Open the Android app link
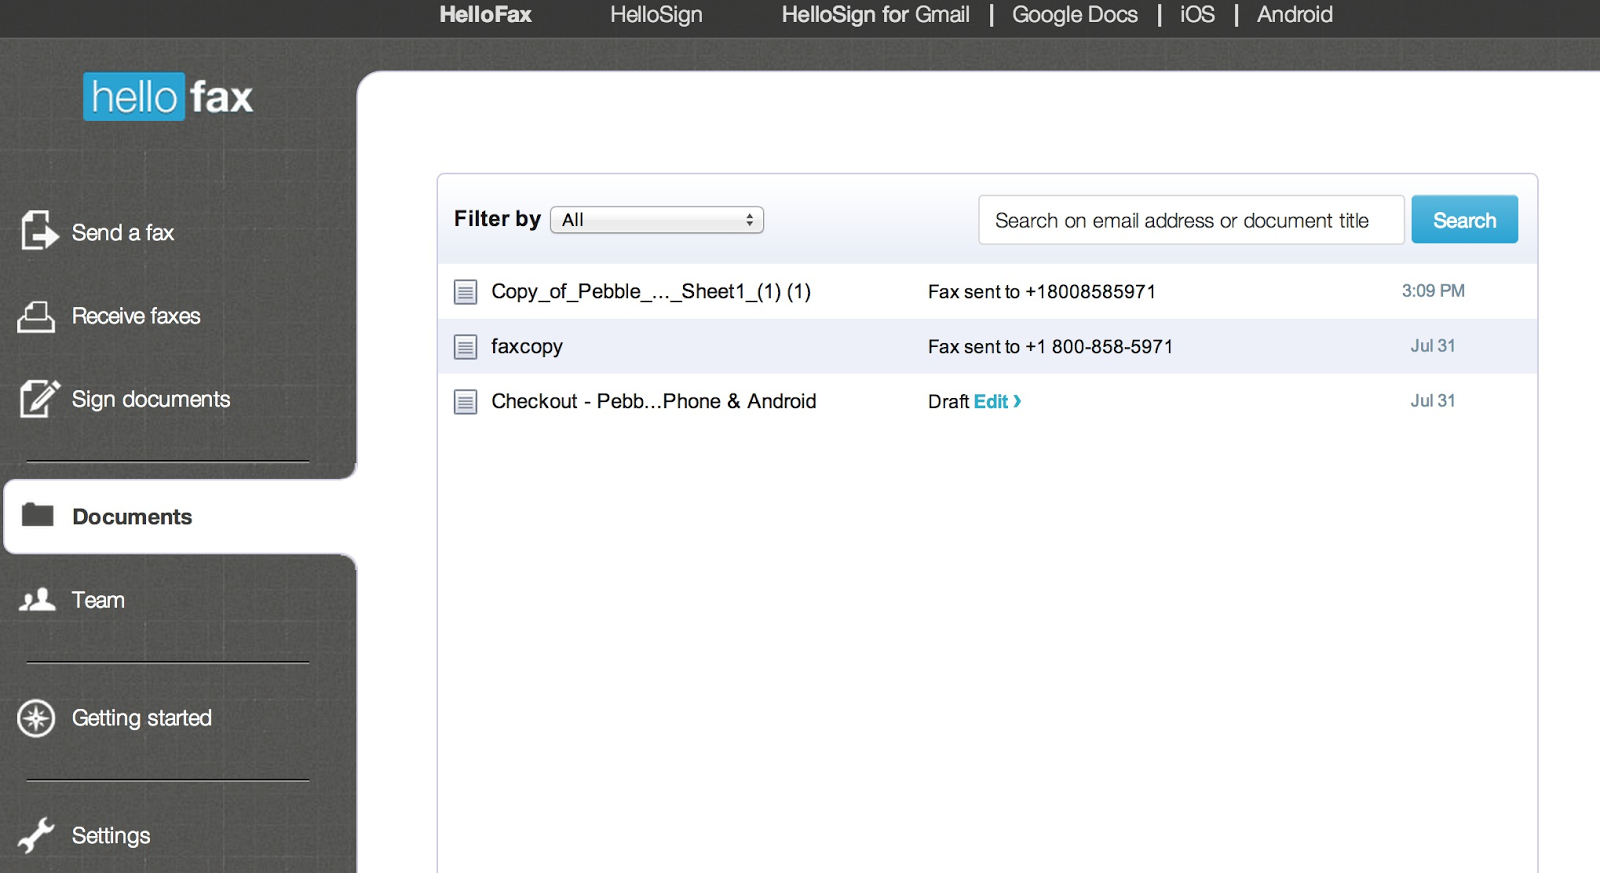The width and height of the screenshot is (1600, 873). (1294, 15)
